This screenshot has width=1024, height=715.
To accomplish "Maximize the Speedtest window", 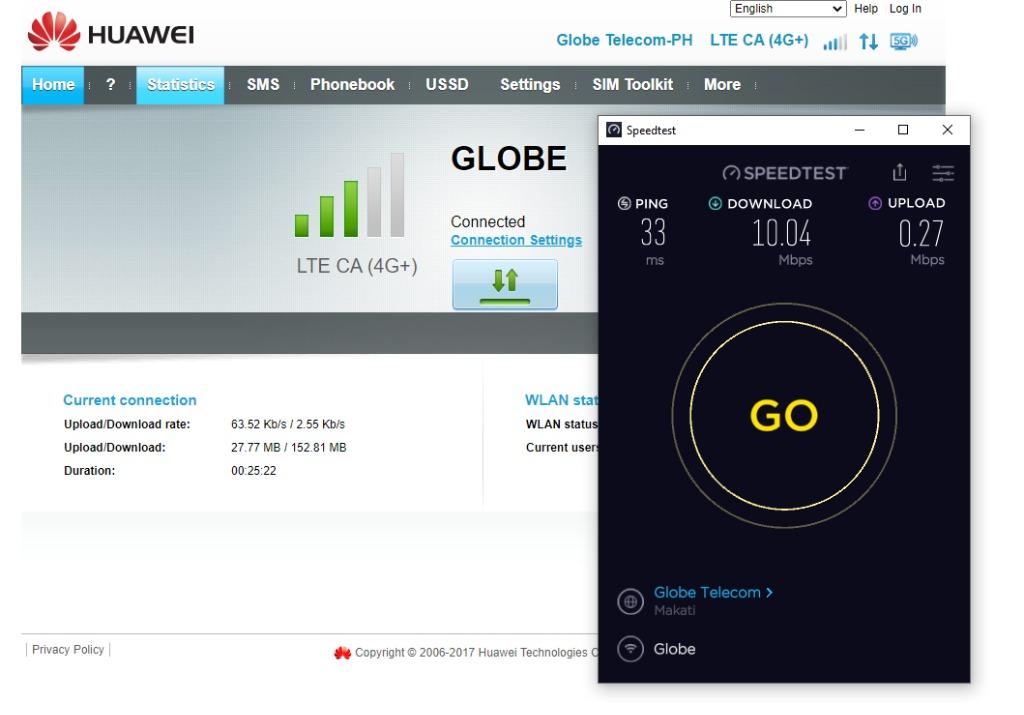I will click(x=903, y=130).
